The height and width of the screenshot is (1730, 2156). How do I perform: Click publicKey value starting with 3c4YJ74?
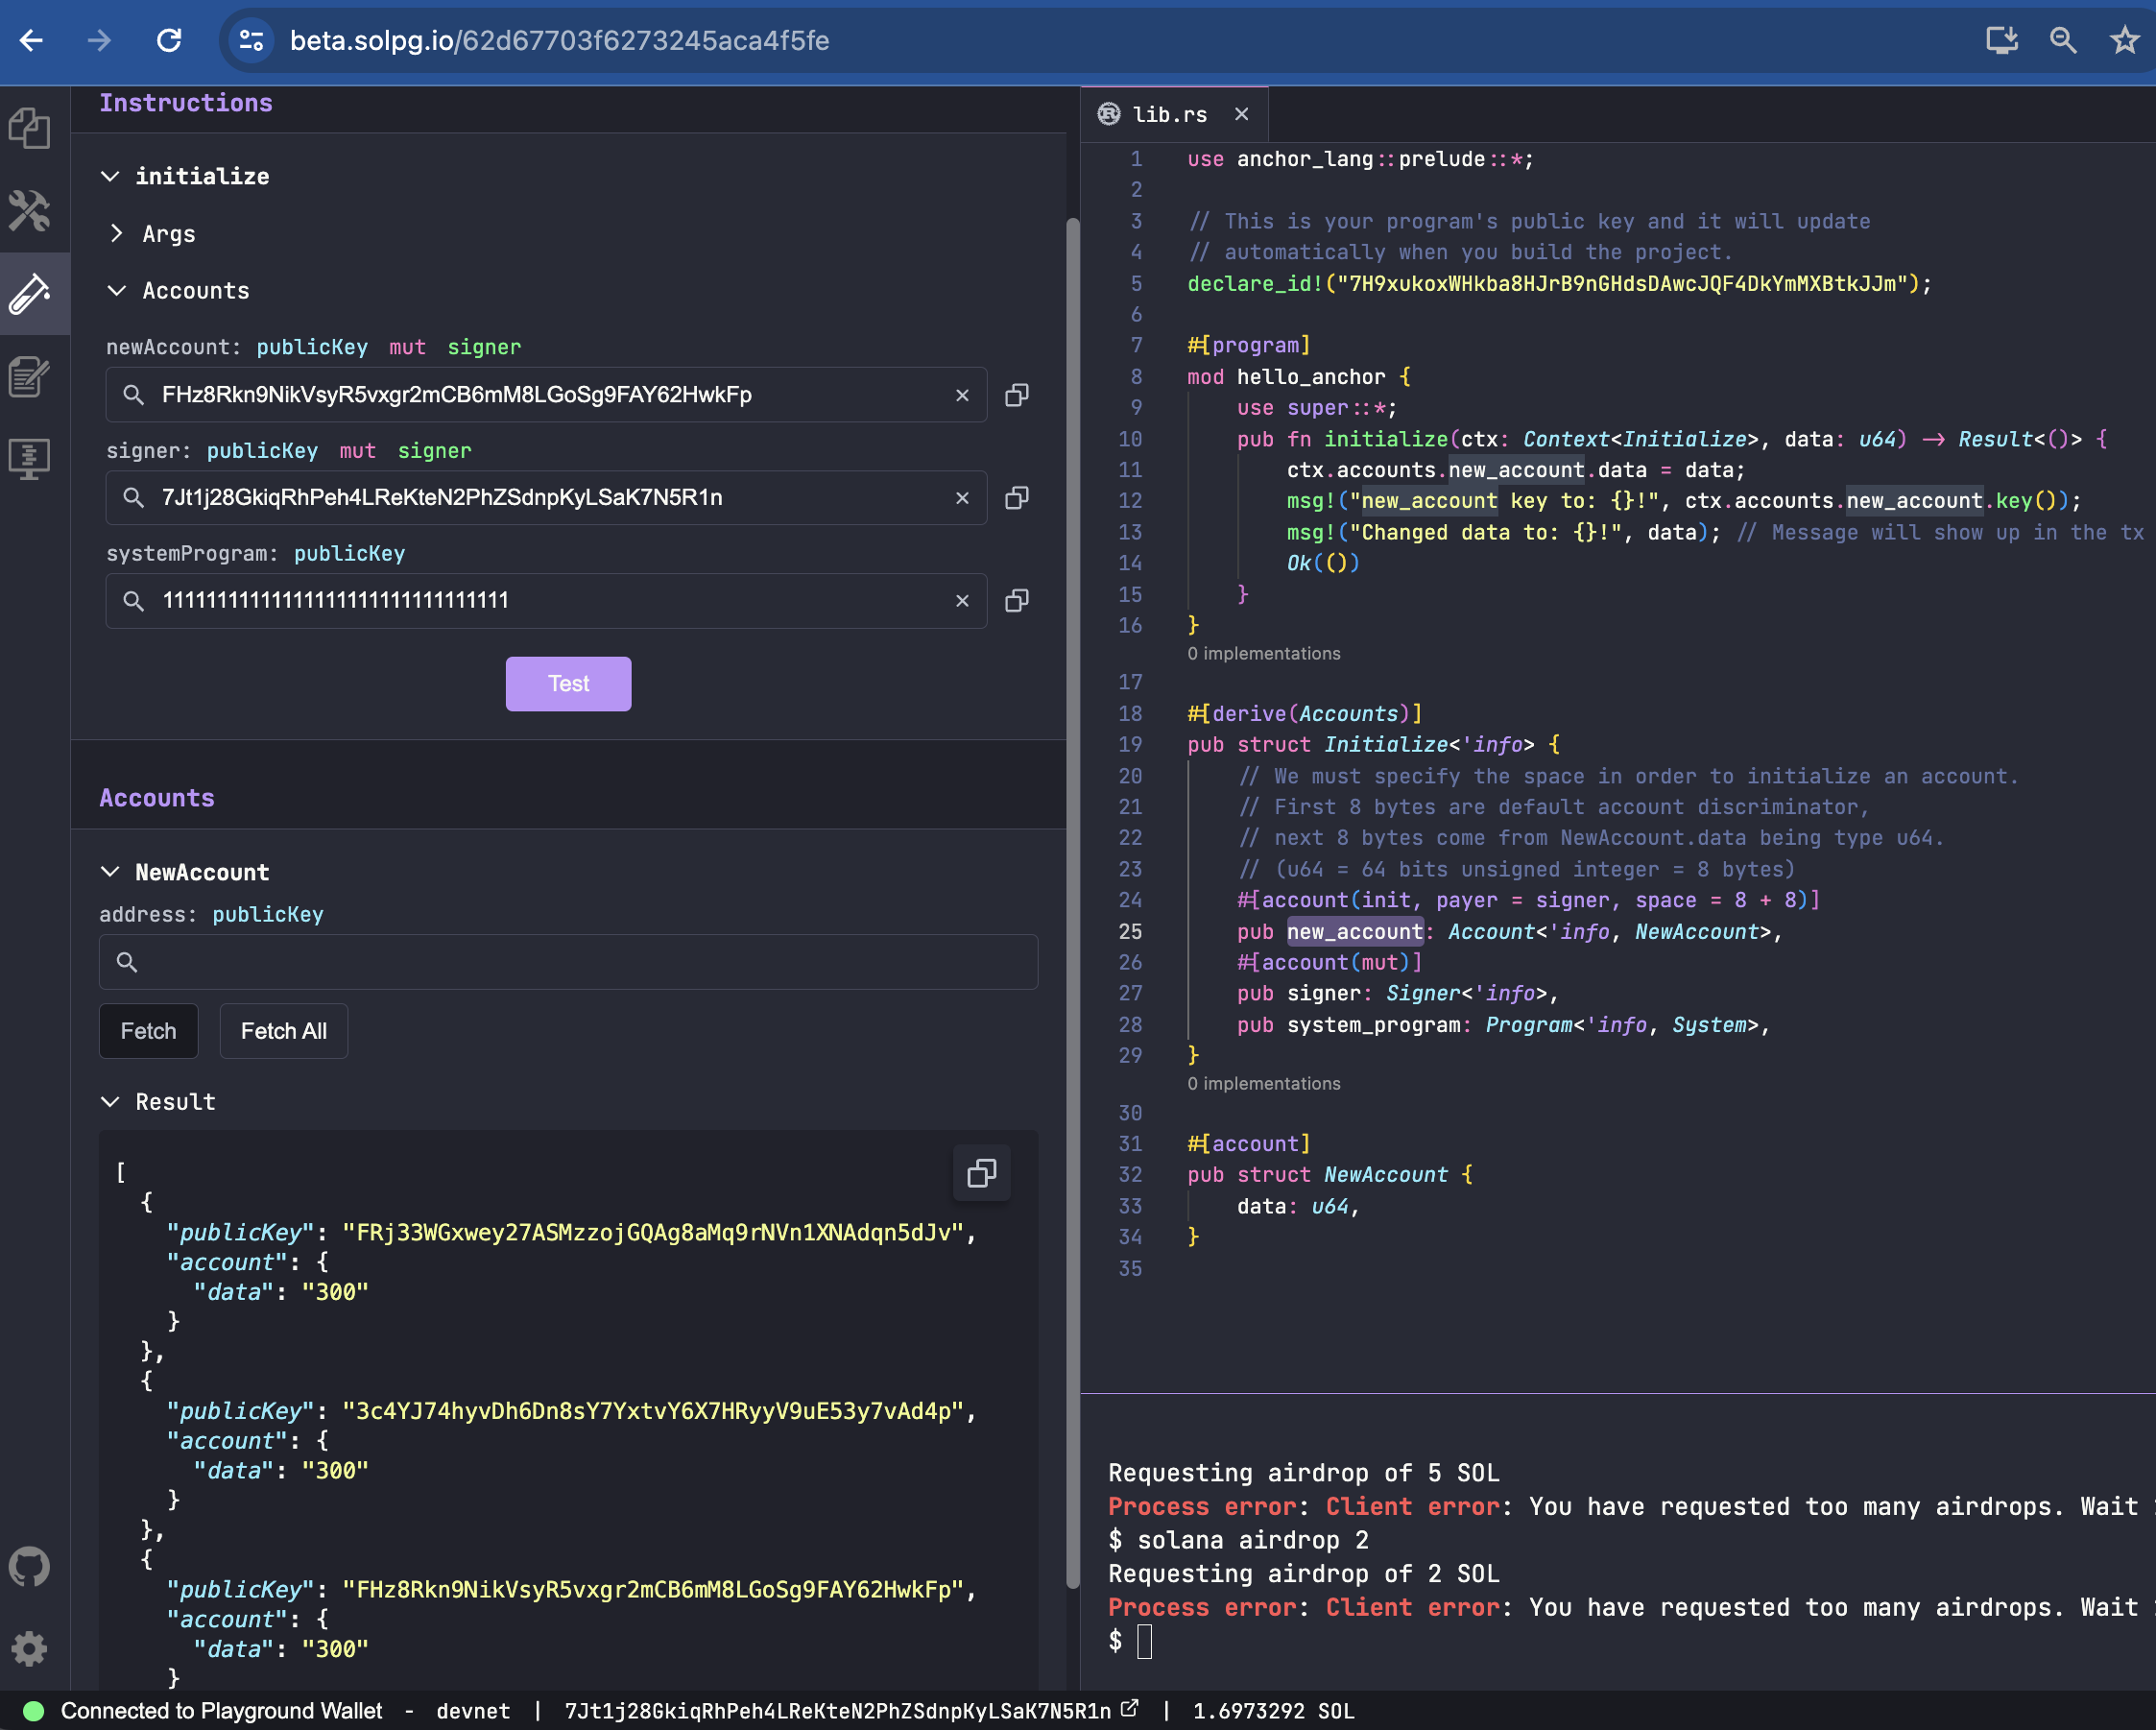tap(653, 1411)
